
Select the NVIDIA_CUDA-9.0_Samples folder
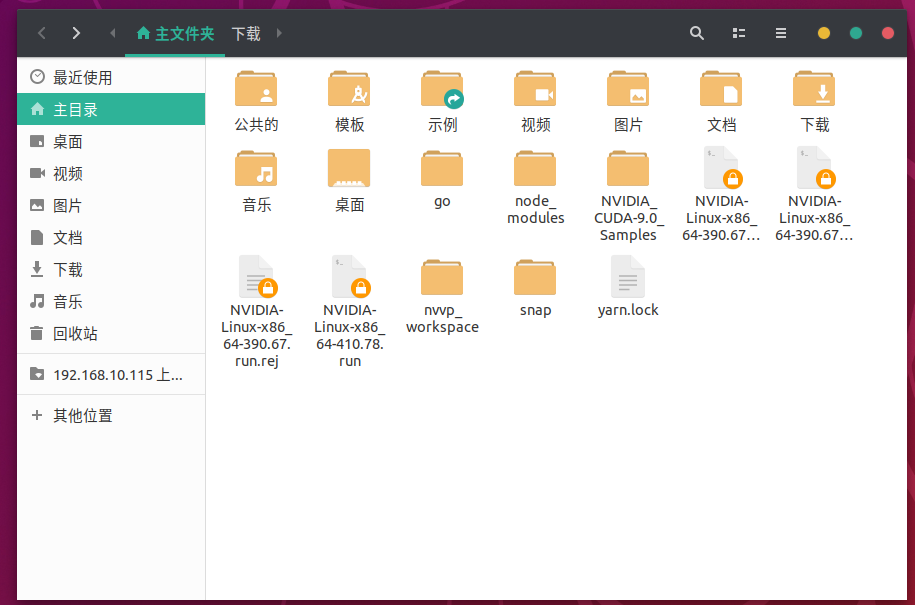click(x=628, y=169)
